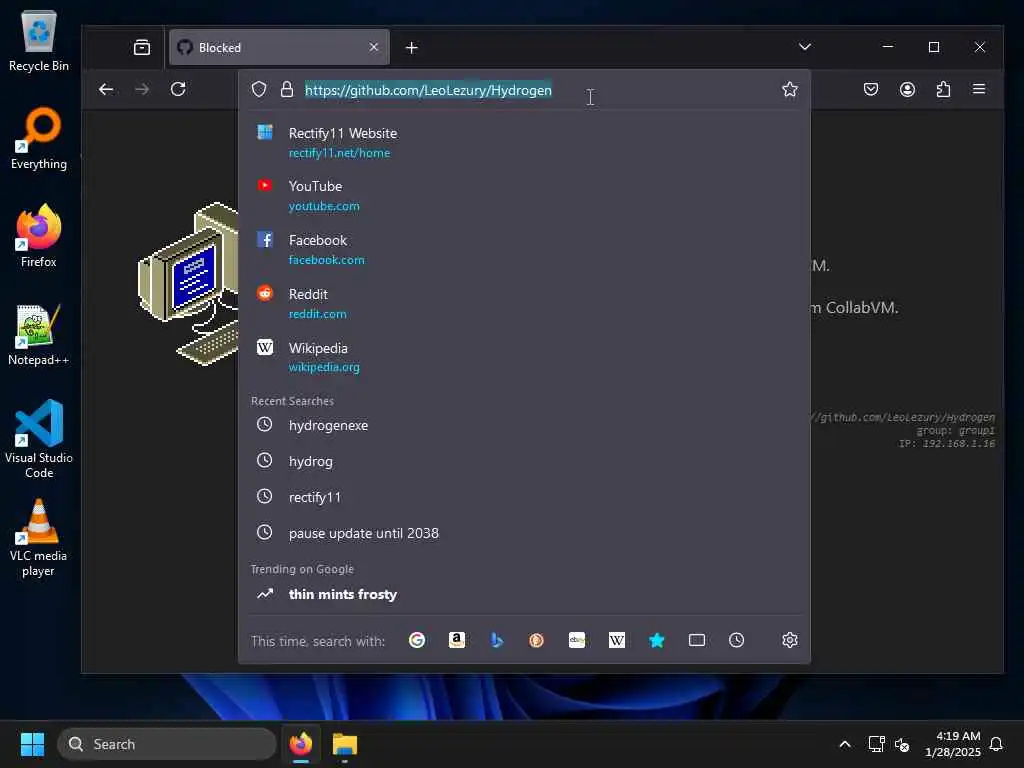Viewport: 1024px width, 768px height.
Task: Open notifications bell icon
Action: pyautogui.click(x=996, y=744)
